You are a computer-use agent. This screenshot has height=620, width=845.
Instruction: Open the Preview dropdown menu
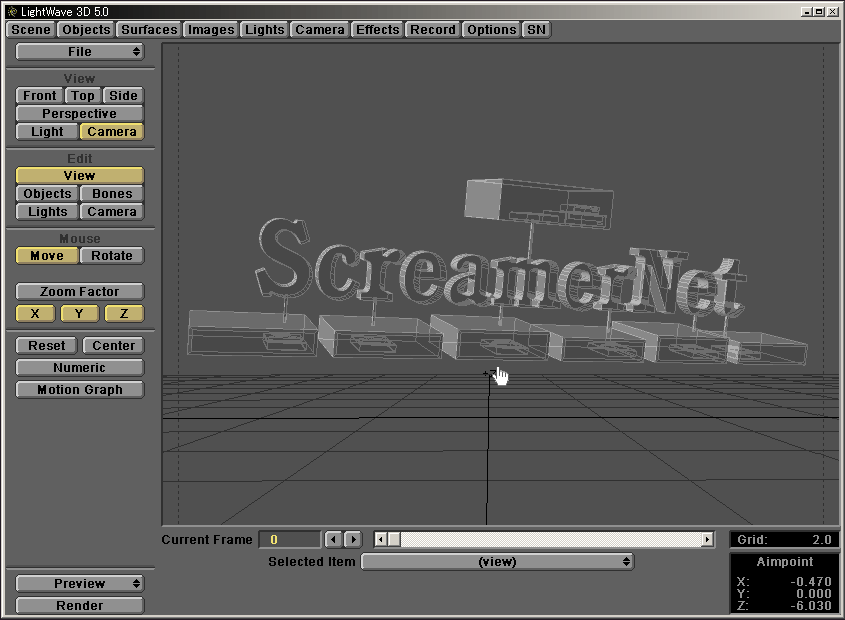point(80,584)
